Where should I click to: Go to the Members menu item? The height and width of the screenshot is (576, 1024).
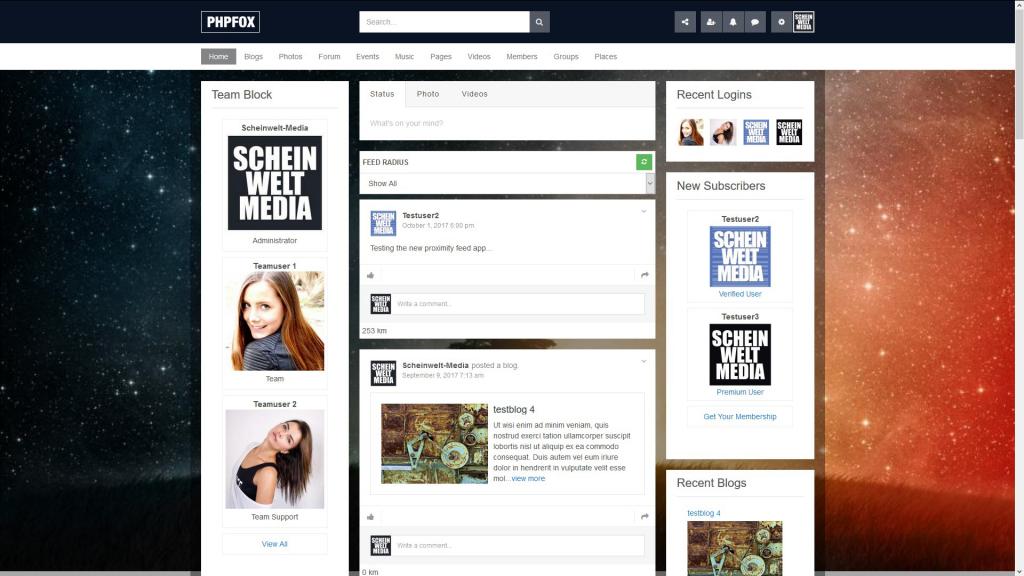(x=522, y=57)
